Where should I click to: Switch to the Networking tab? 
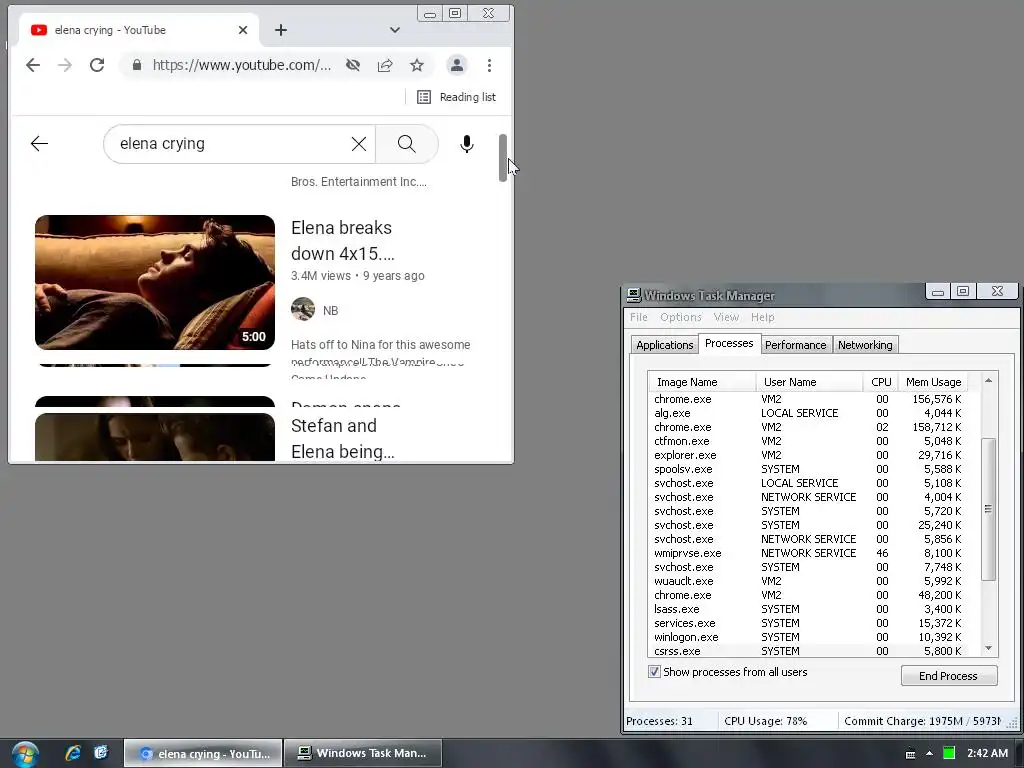coord(865,345)
